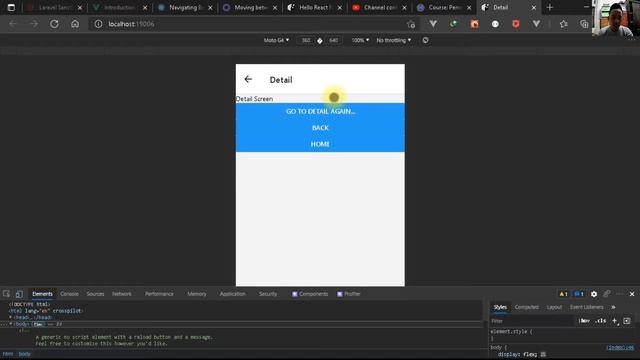
Task: Expand more style pane tabs chevron
Action: [x=613, y=307]
